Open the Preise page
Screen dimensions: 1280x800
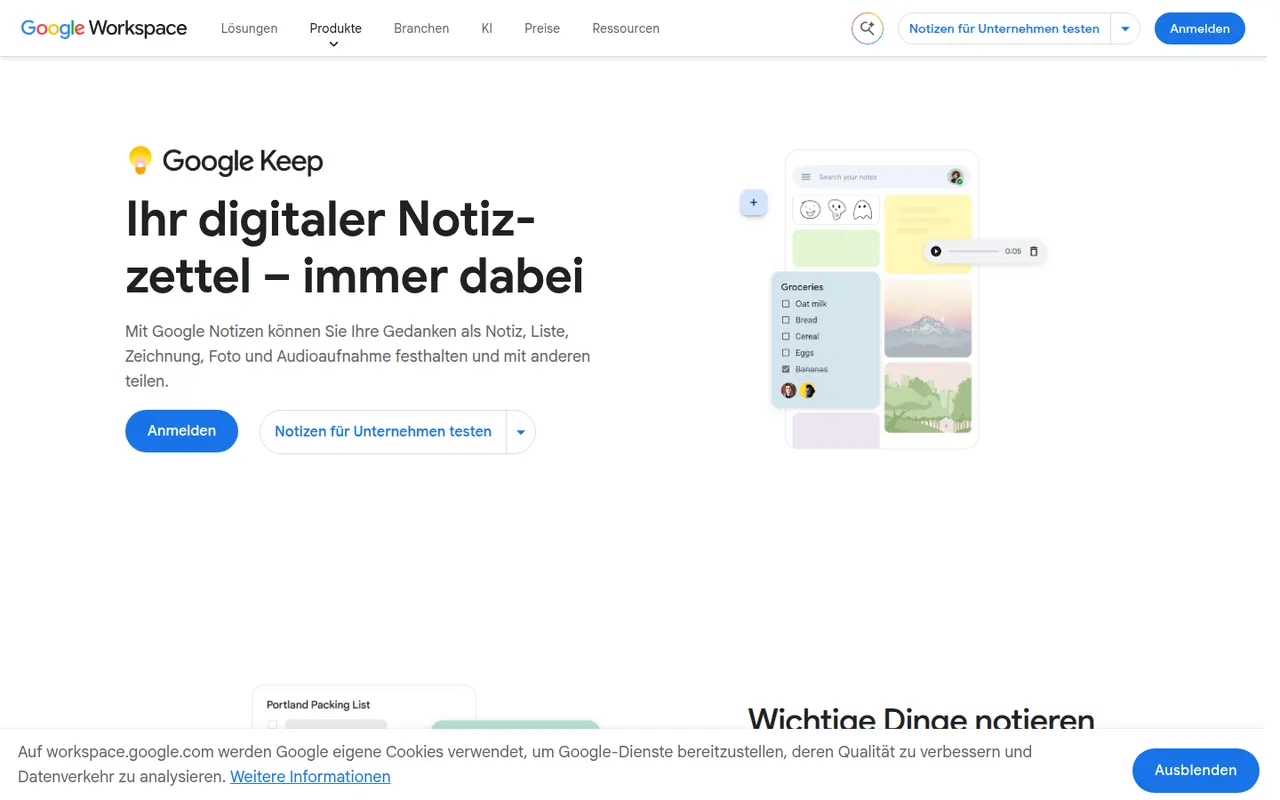click(542, 29)
